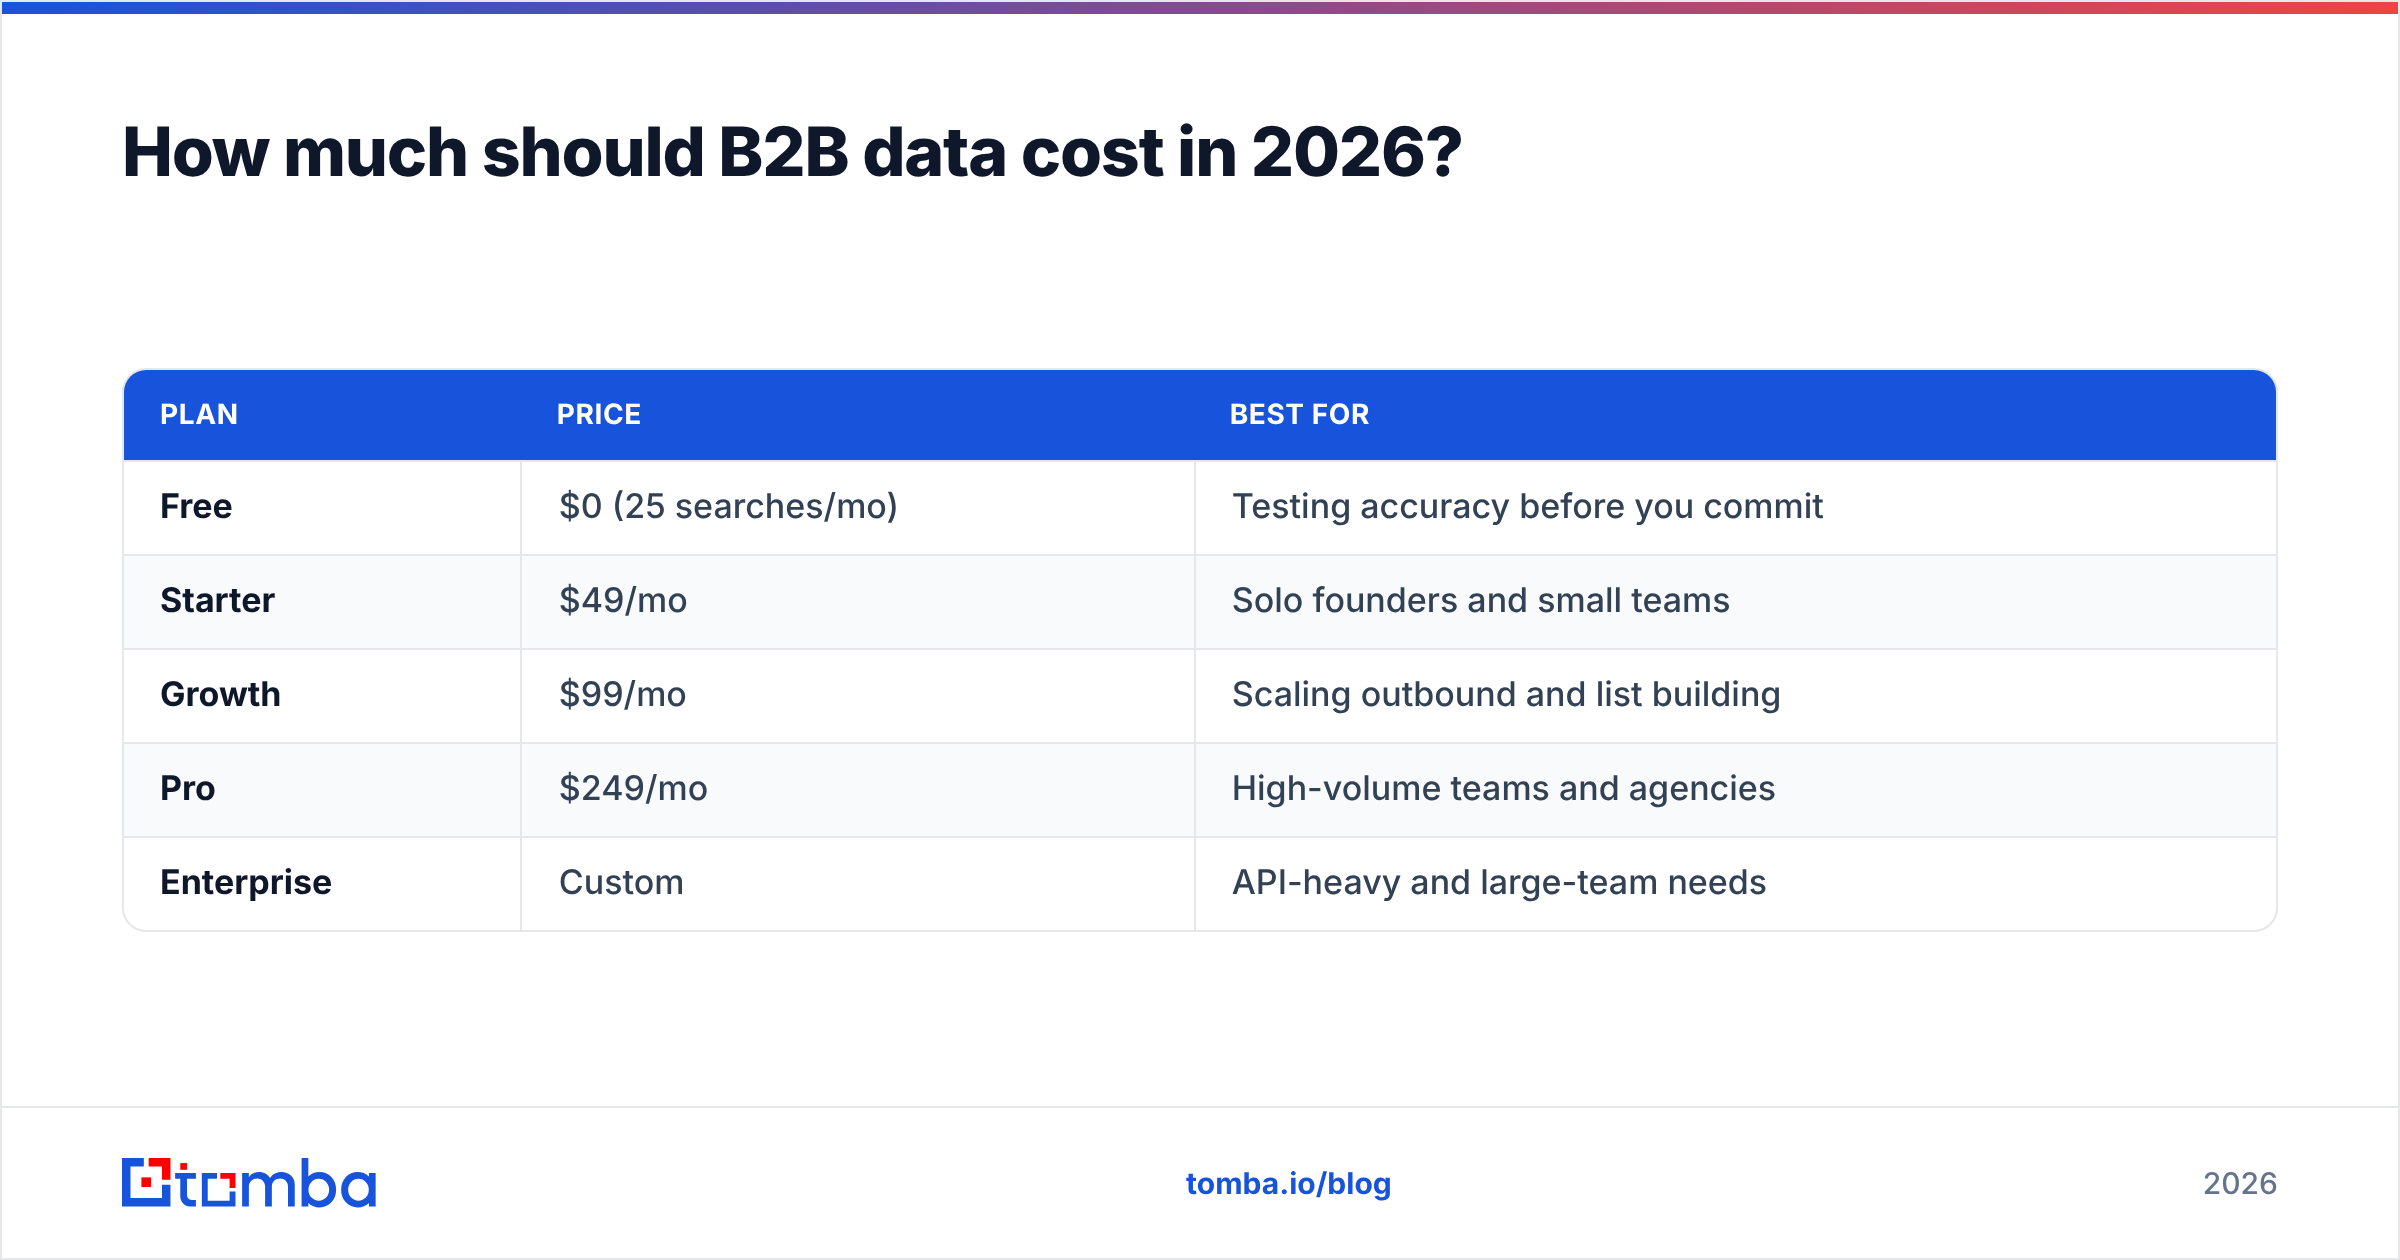2400x1260 pixels.
Task: Click the "$99/mo" price cell
Action: (858, 695)
